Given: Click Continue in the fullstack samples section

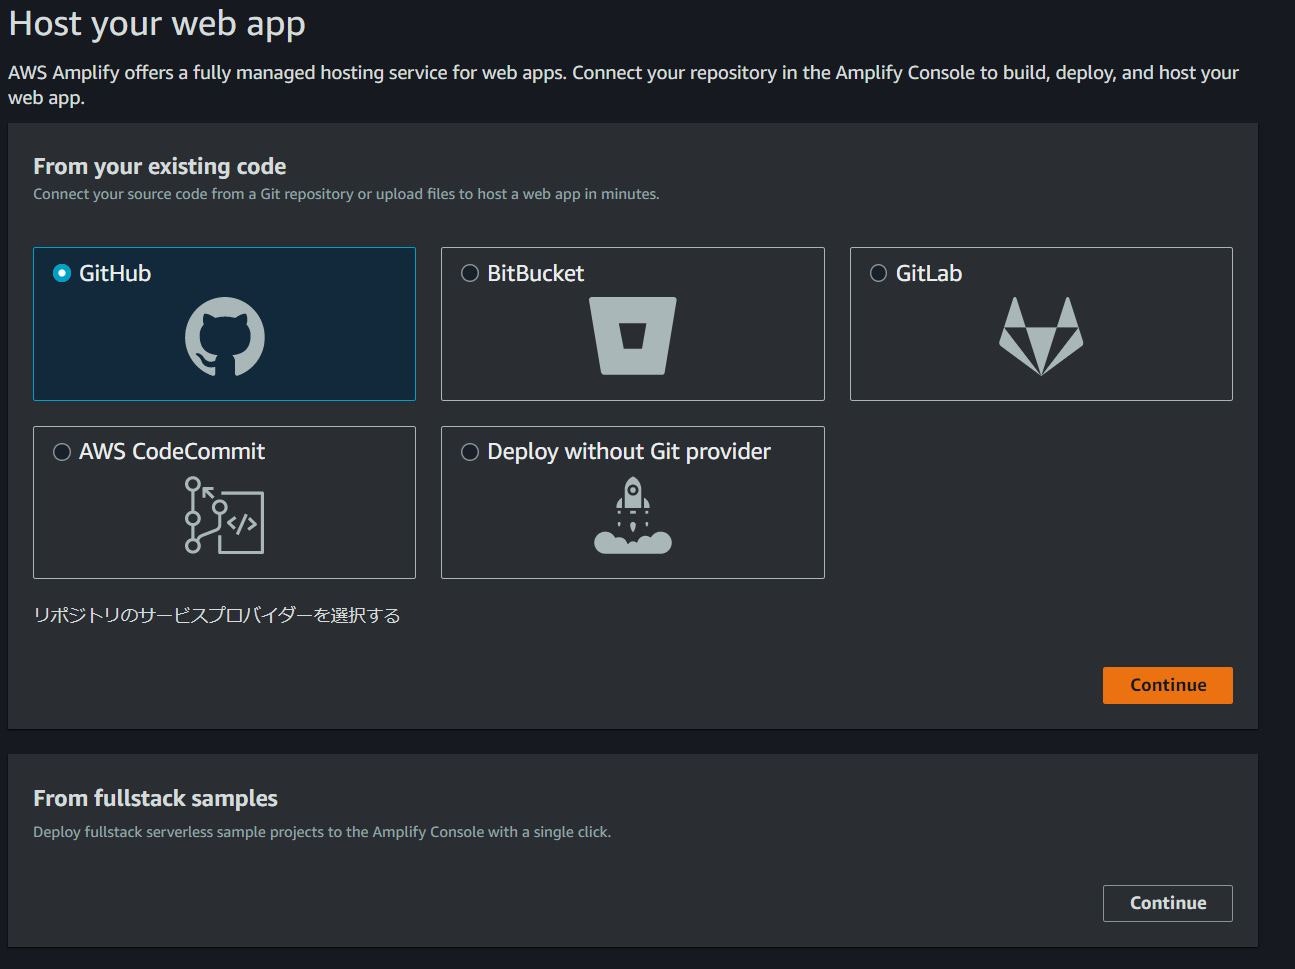Looking at the screenshot, I should point(1167,902).
